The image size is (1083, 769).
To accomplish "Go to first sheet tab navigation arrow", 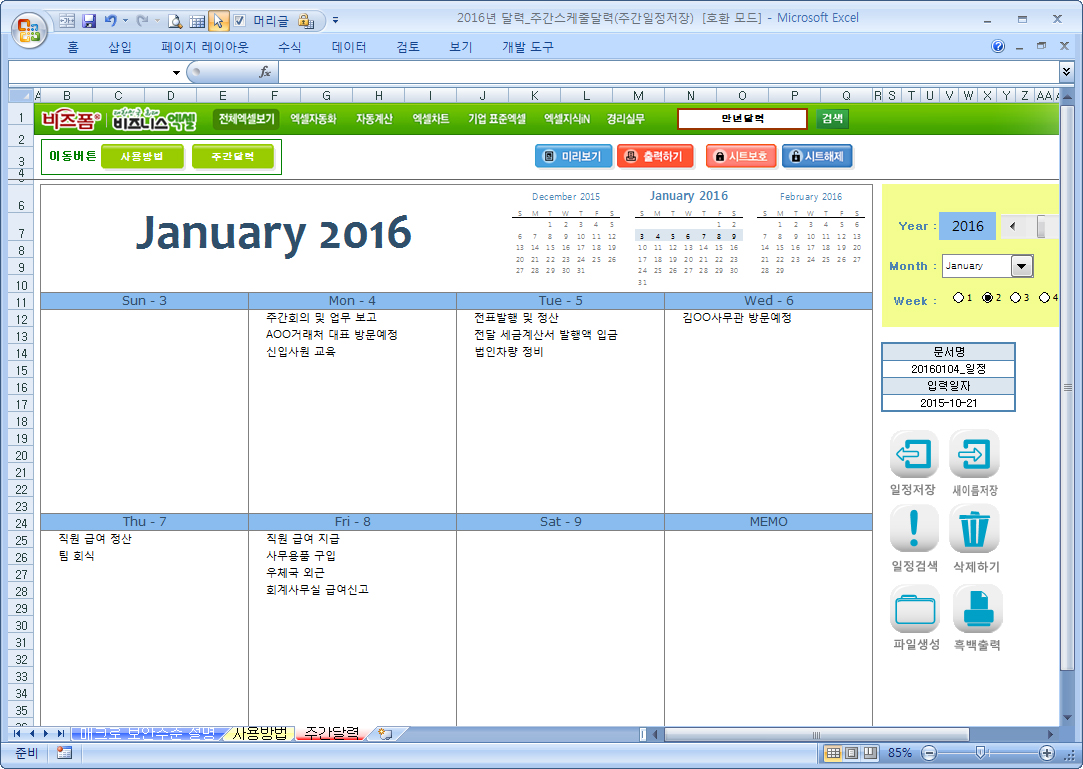I will click(17, 734).
